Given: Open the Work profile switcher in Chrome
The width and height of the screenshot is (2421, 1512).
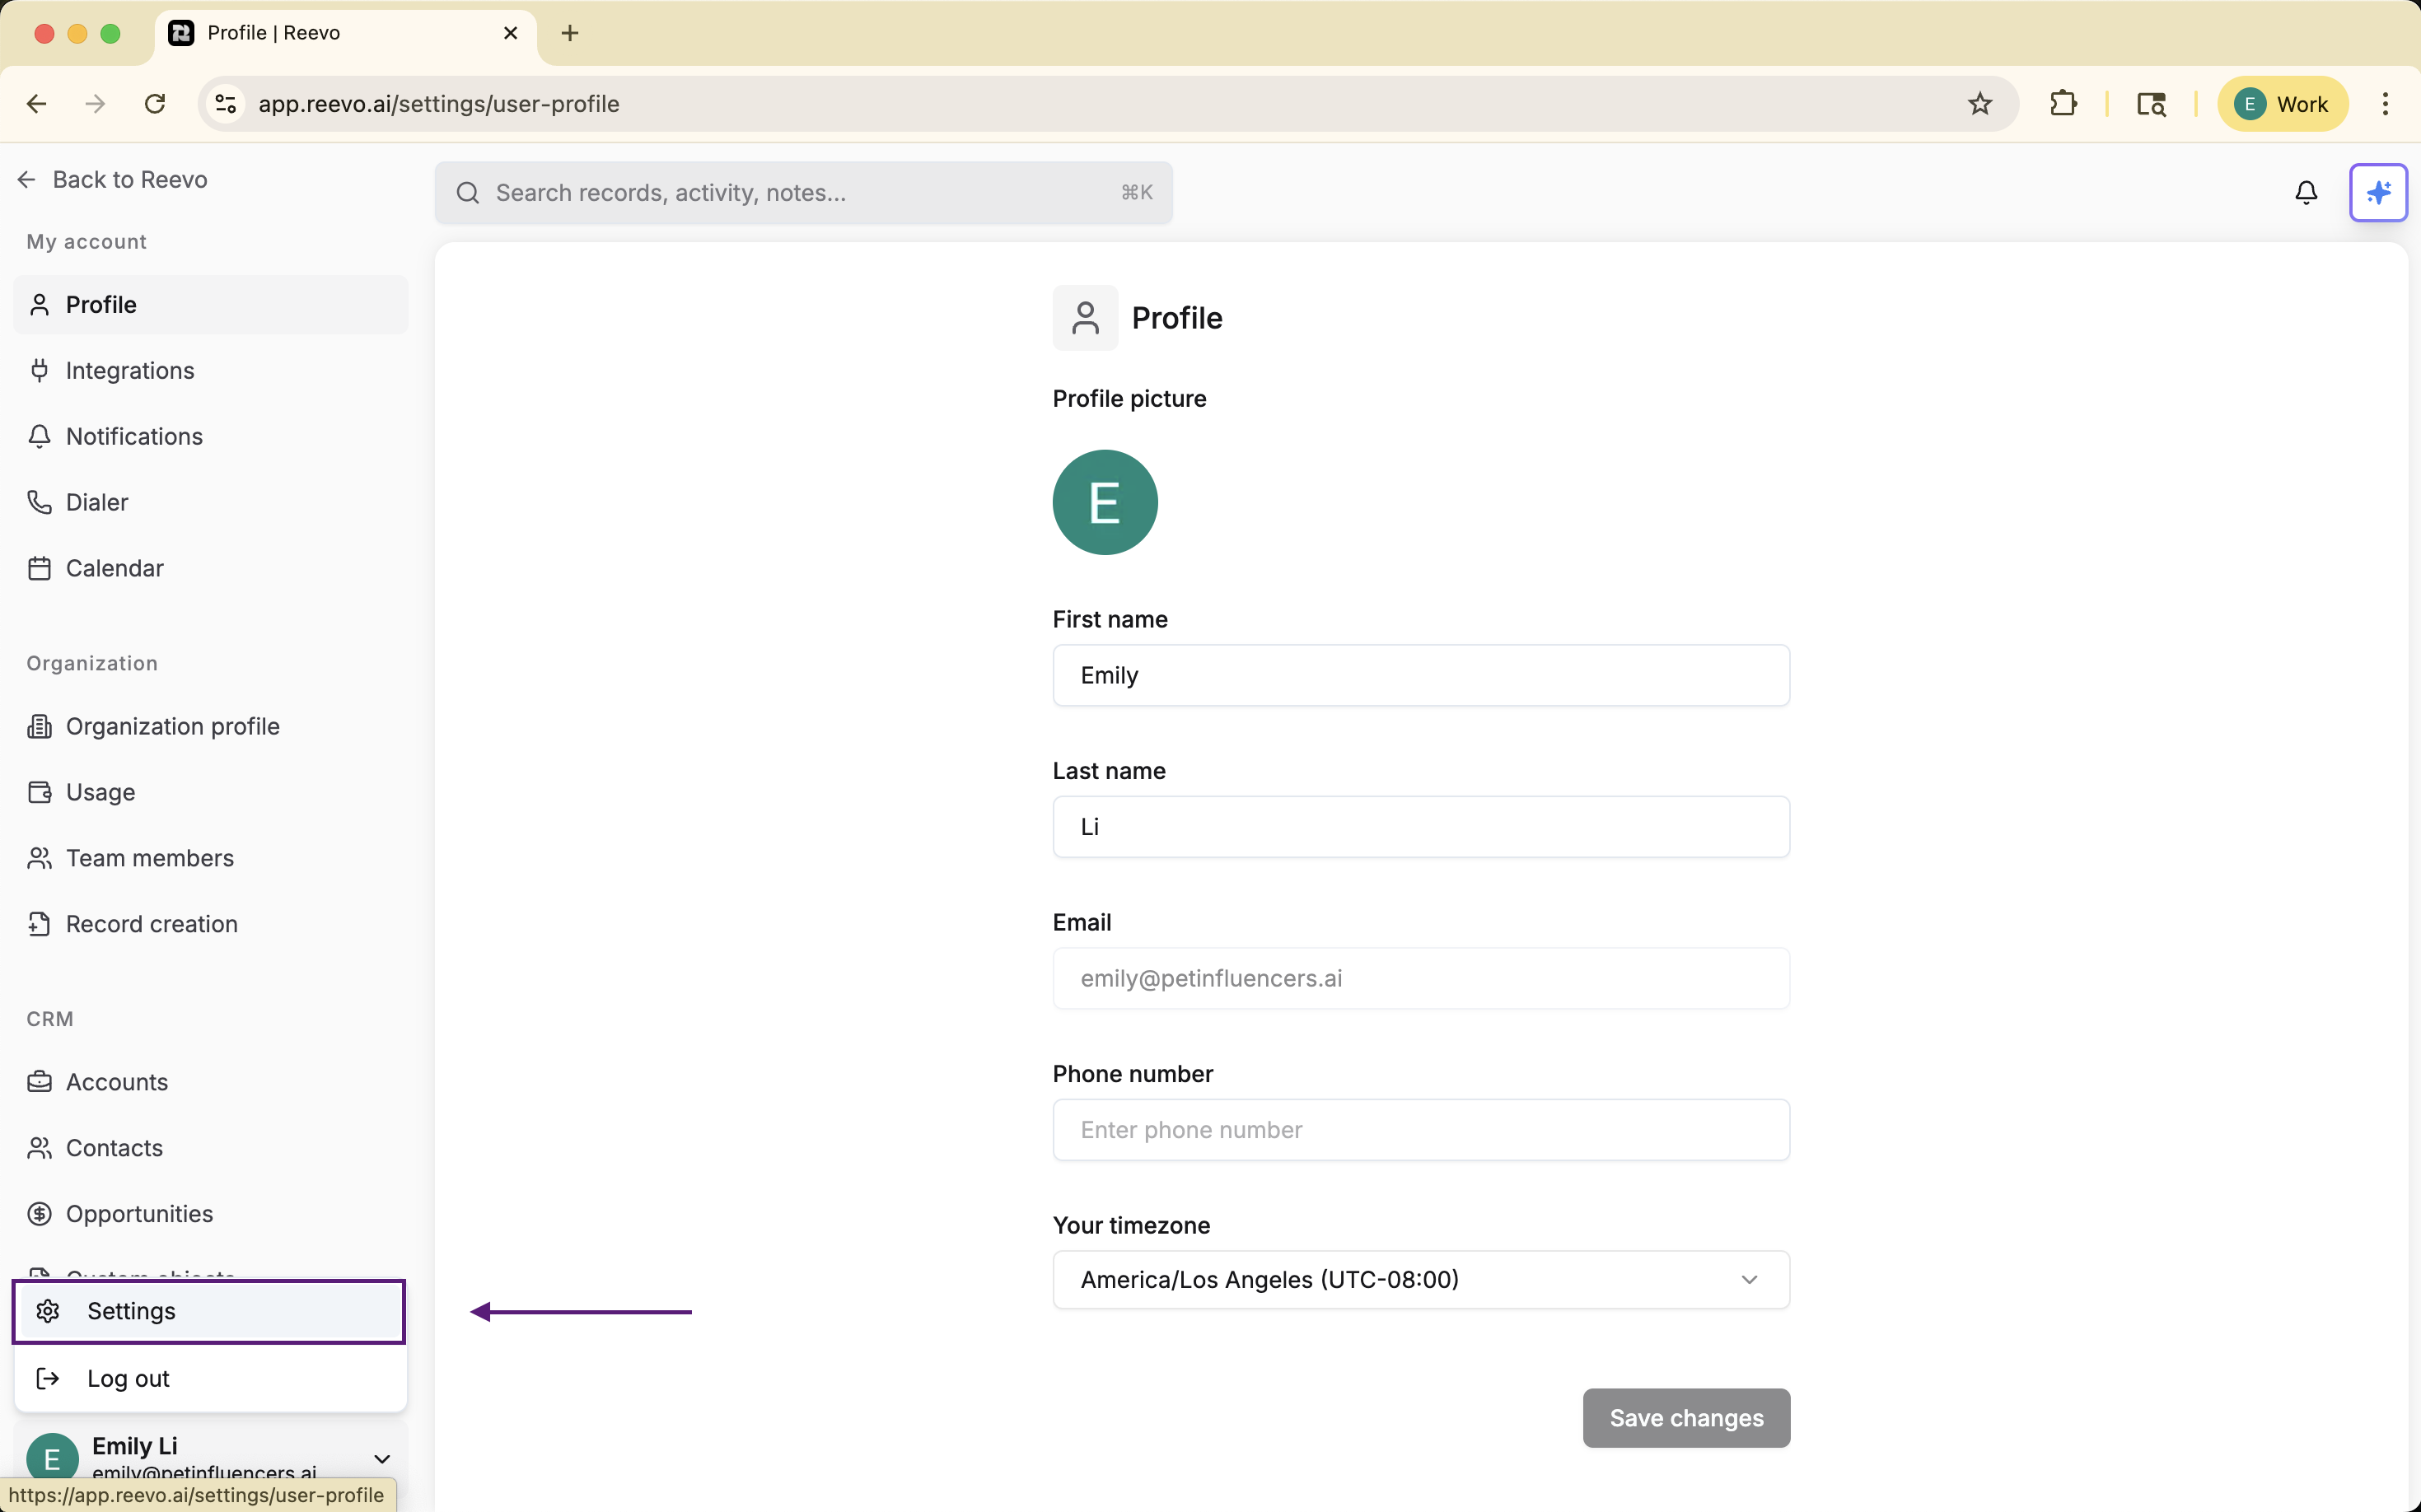Looking at the screenshot, I should 2281,104.
